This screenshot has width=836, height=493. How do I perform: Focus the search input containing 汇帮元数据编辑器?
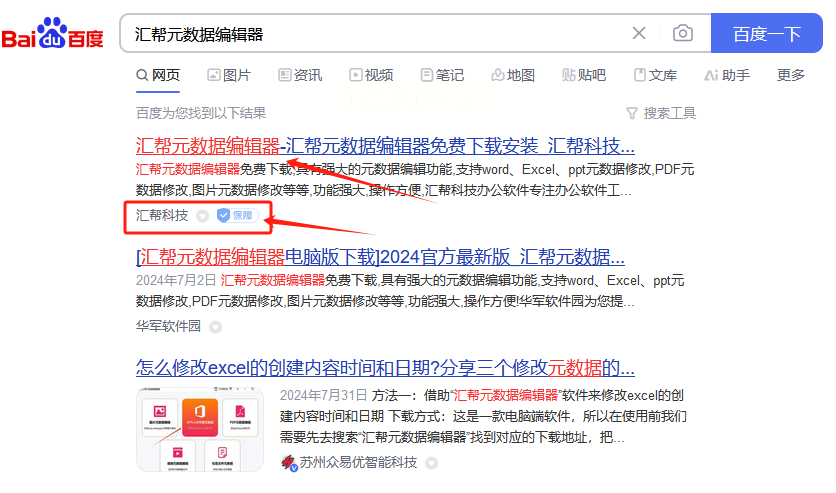click(373, 34)
